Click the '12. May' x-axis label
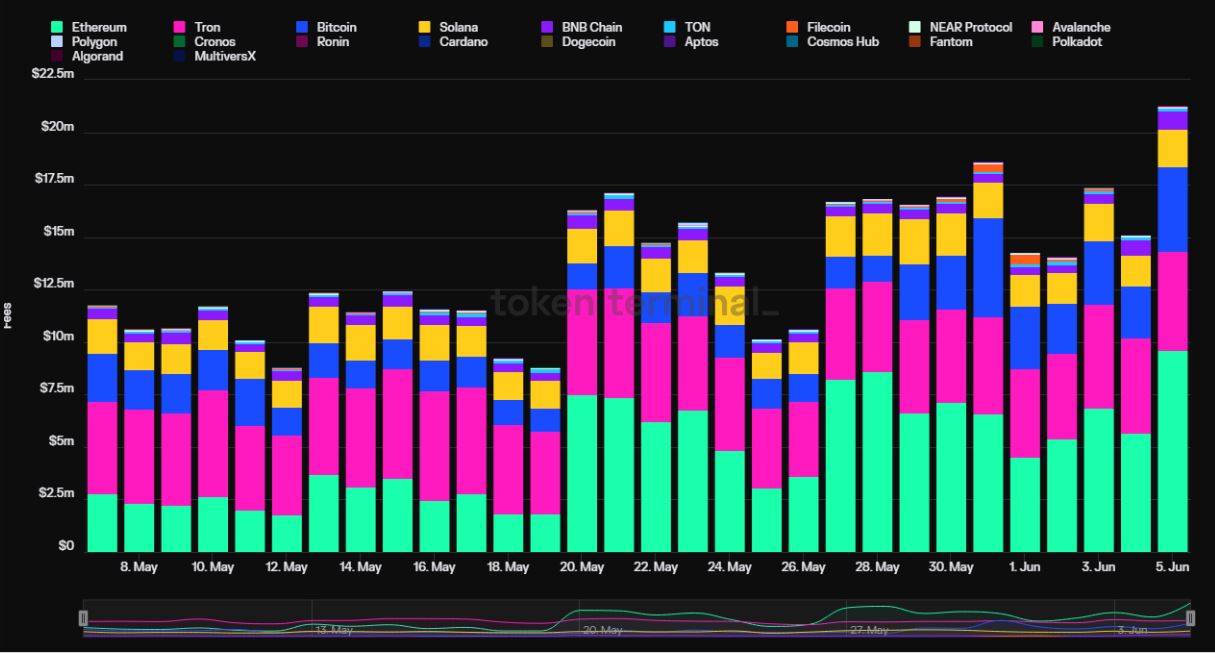 click(x=287, y=567)
